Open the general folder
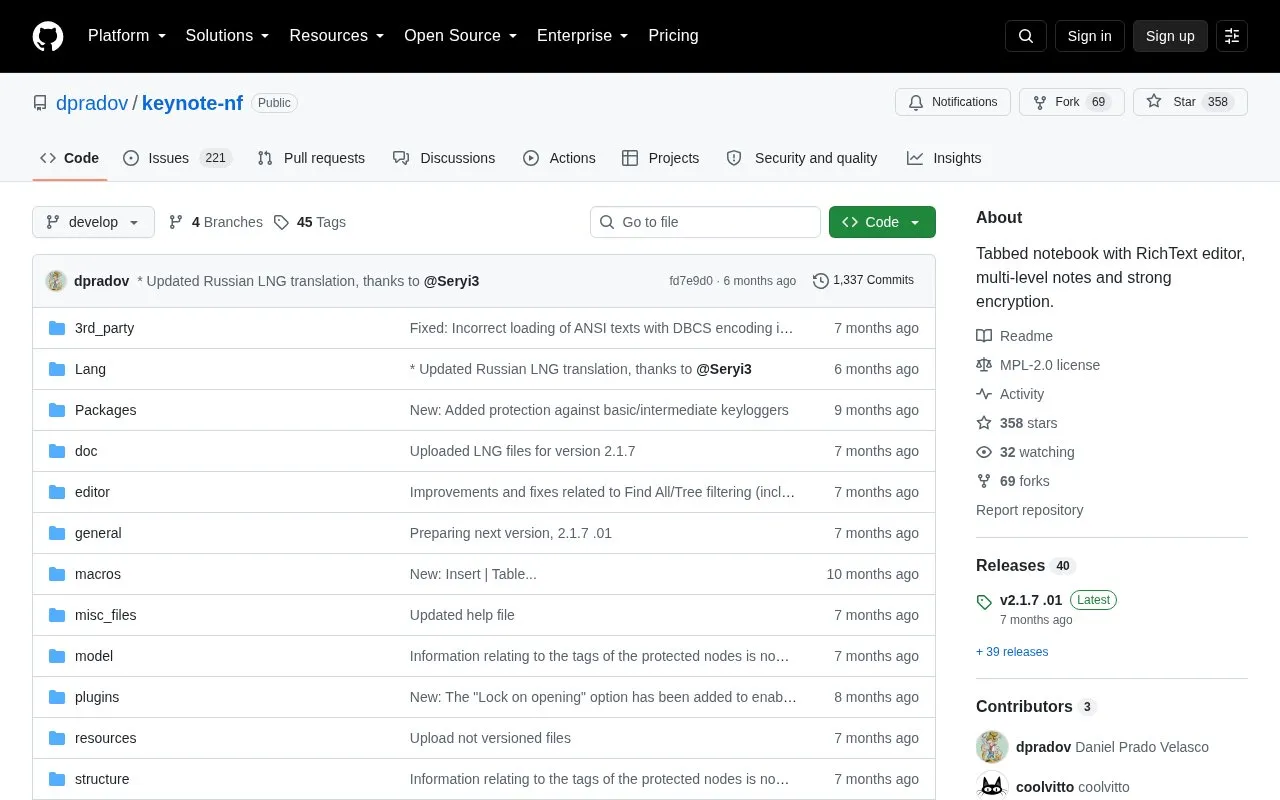Image resolution: width=1280 pixels, height=800 pixels. pyautogui.click(x=98, y=533)
